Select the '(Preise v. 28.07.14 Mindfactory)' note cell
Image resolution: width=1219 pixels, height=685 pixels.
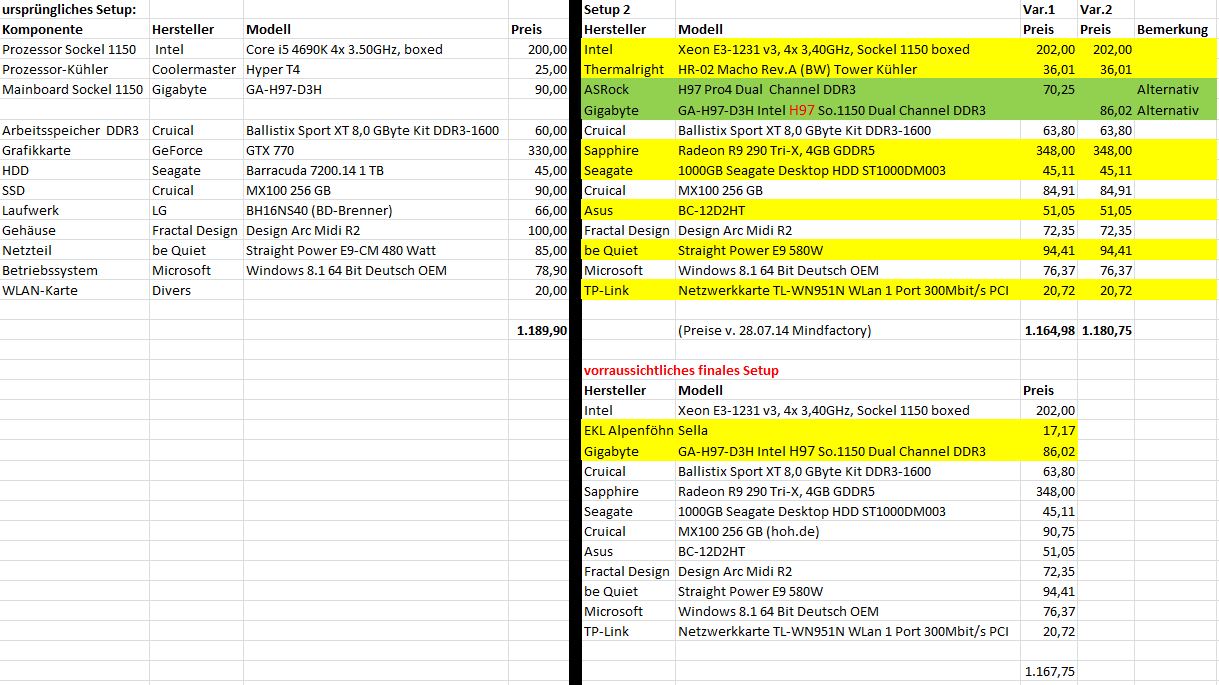[x=848, y=330]
